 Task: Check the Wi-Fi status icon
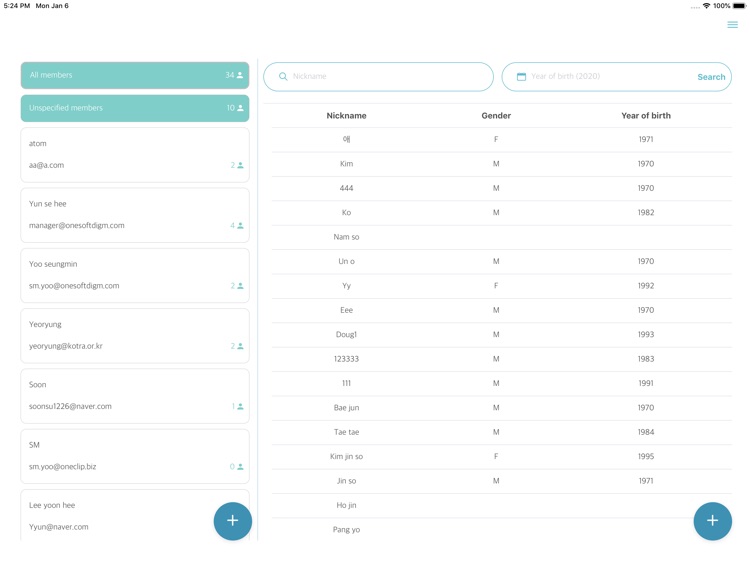tap(706, 6)
